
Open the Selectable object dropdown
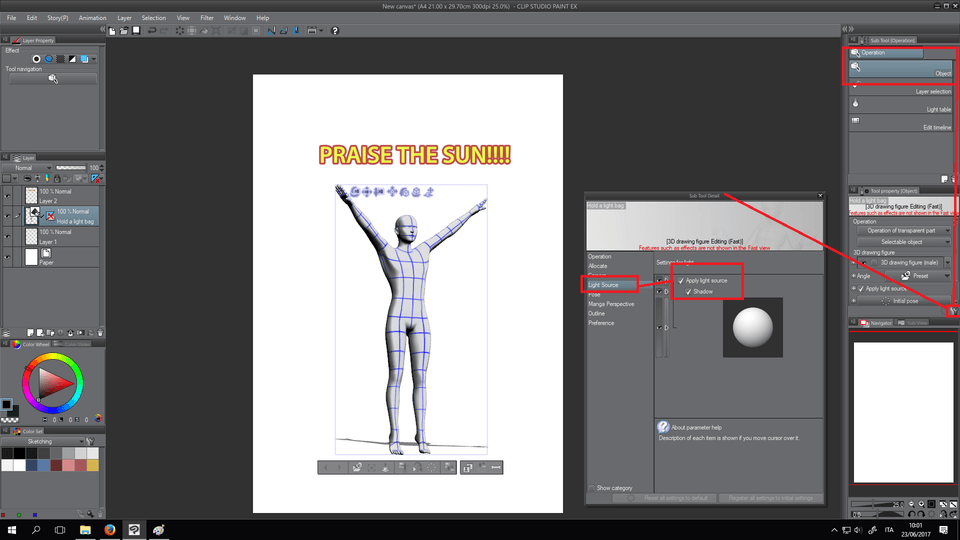click(903, 242)
